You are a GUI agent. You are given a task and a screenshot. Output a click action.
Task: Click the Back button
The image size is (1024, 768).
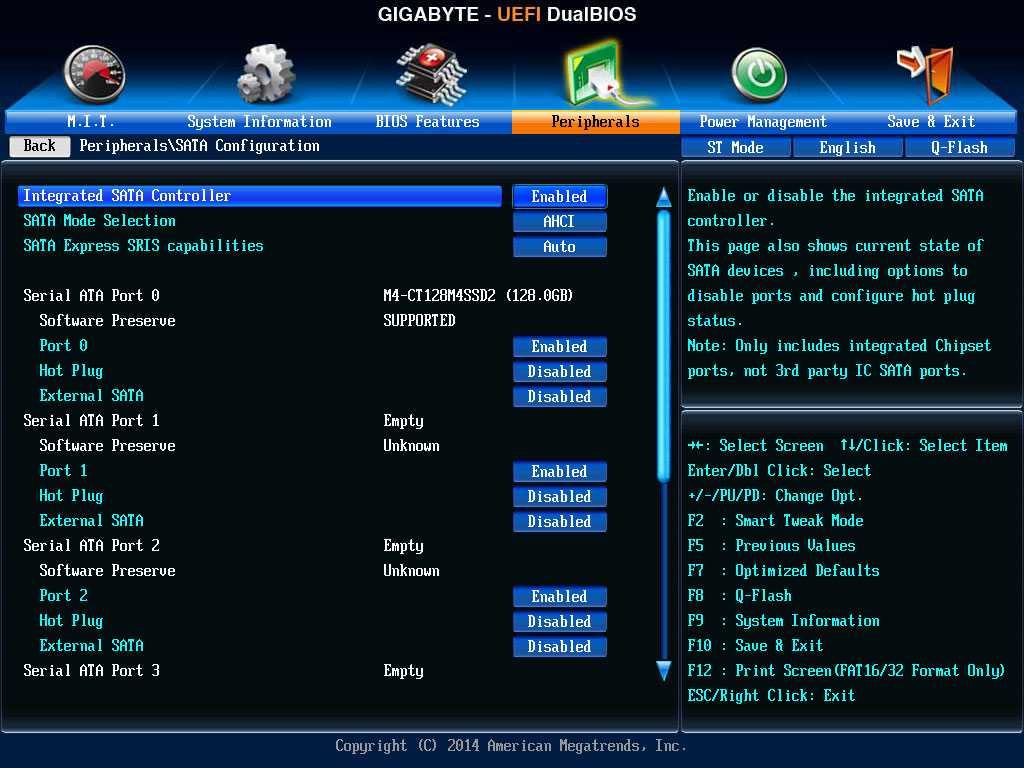click(40, 146)
